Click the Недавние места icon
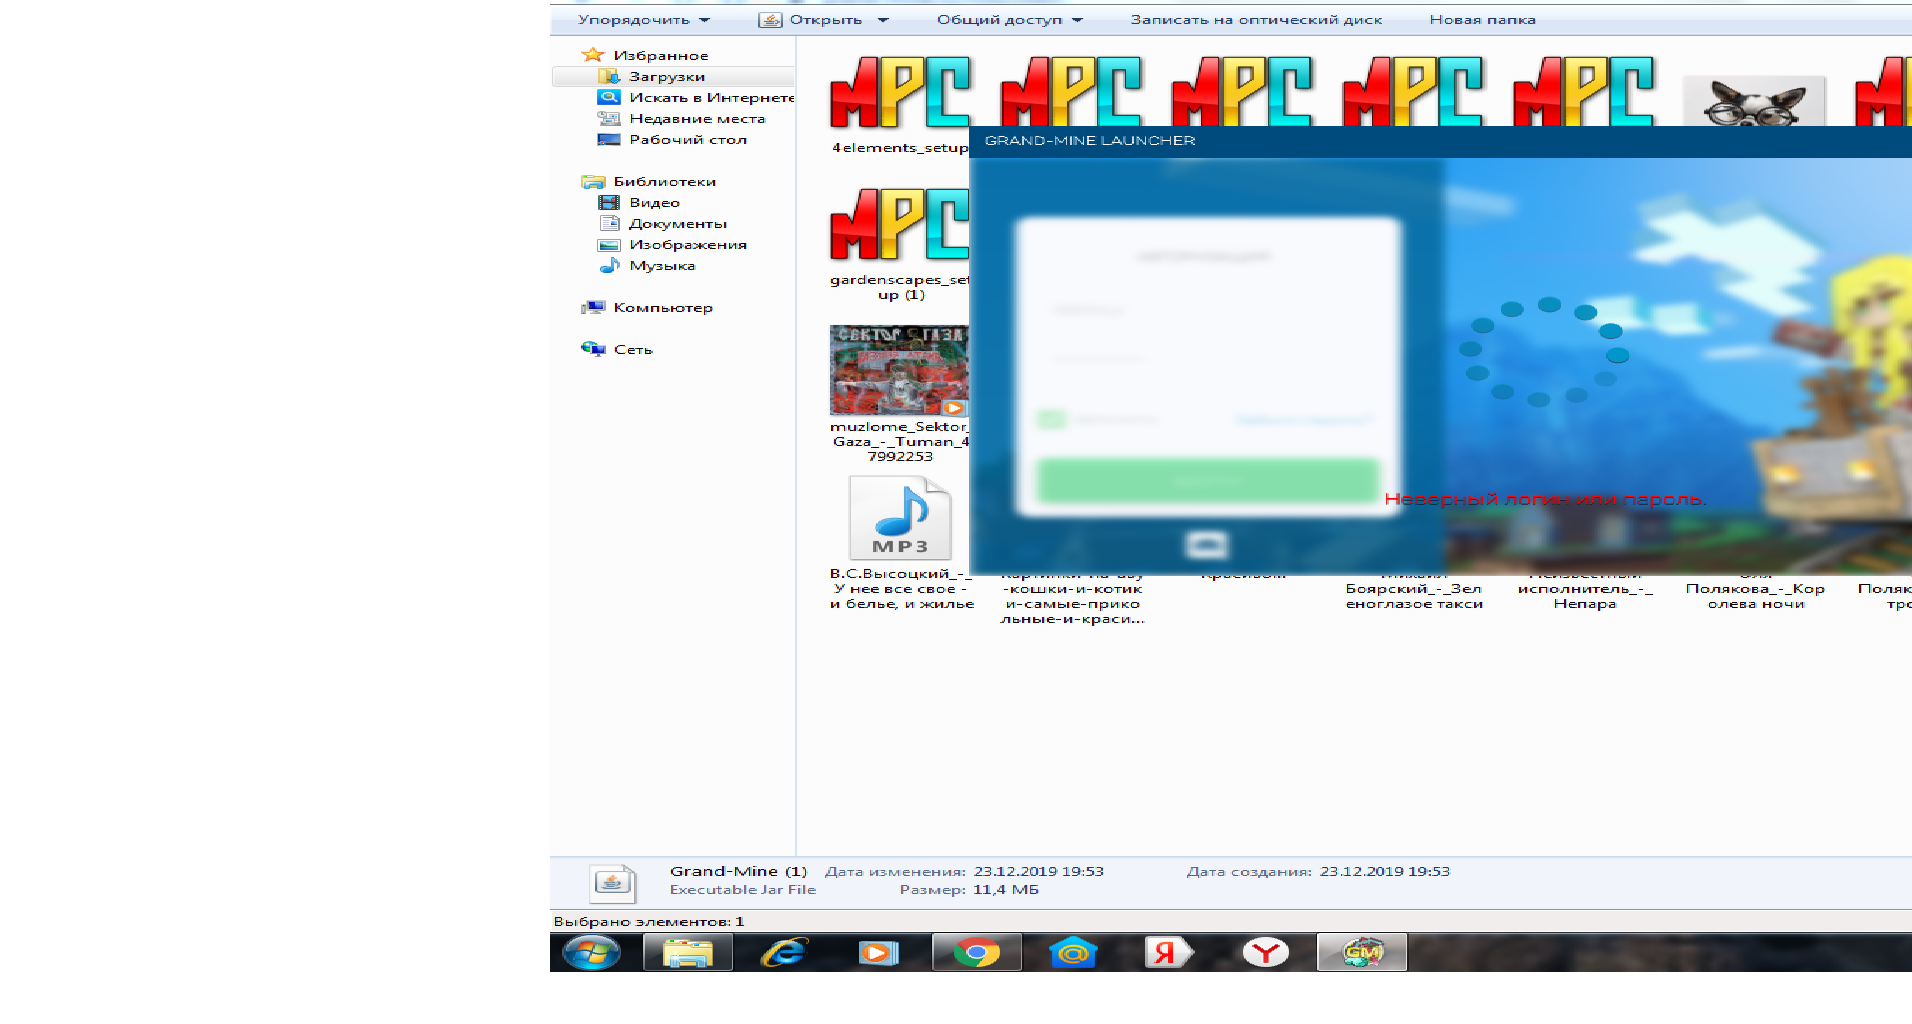Image resolution: width=1912 pixels, height=1024 pixels. pos(609,118)
